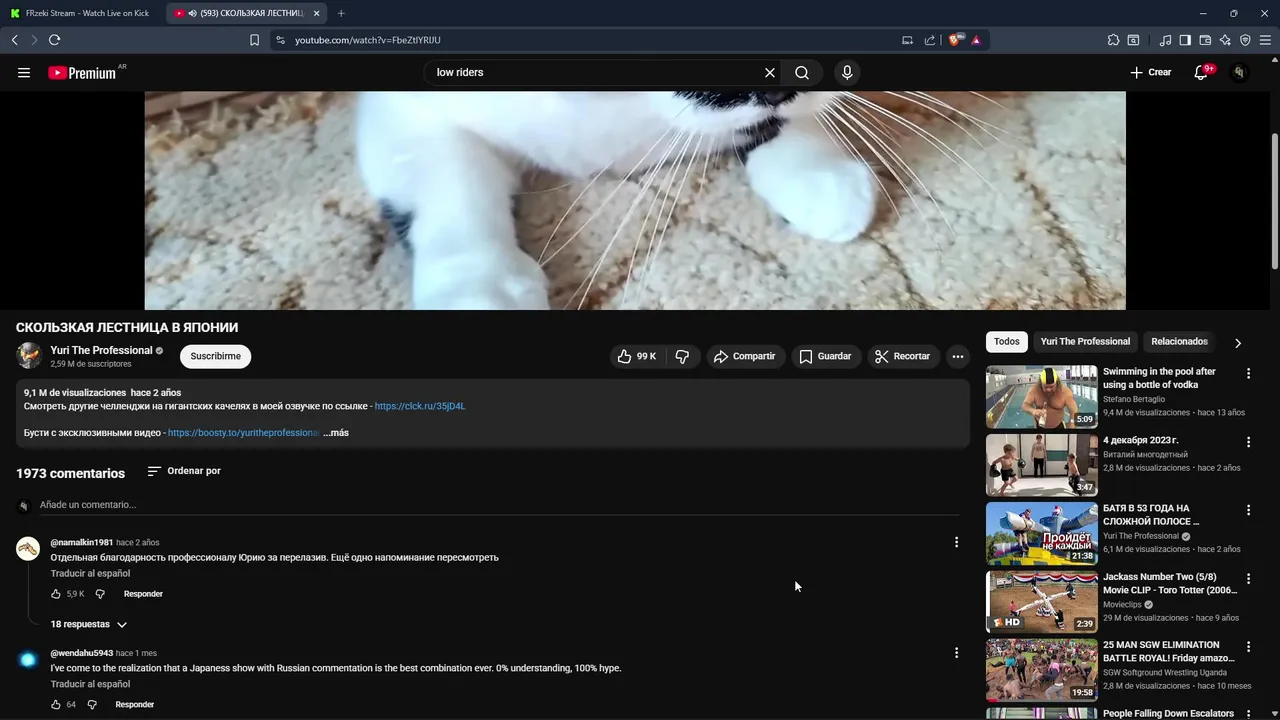Toggle browser sidebar panel icon
Image resolution: width=1280 pixels, height=720 pixels.
point(1185,40)
